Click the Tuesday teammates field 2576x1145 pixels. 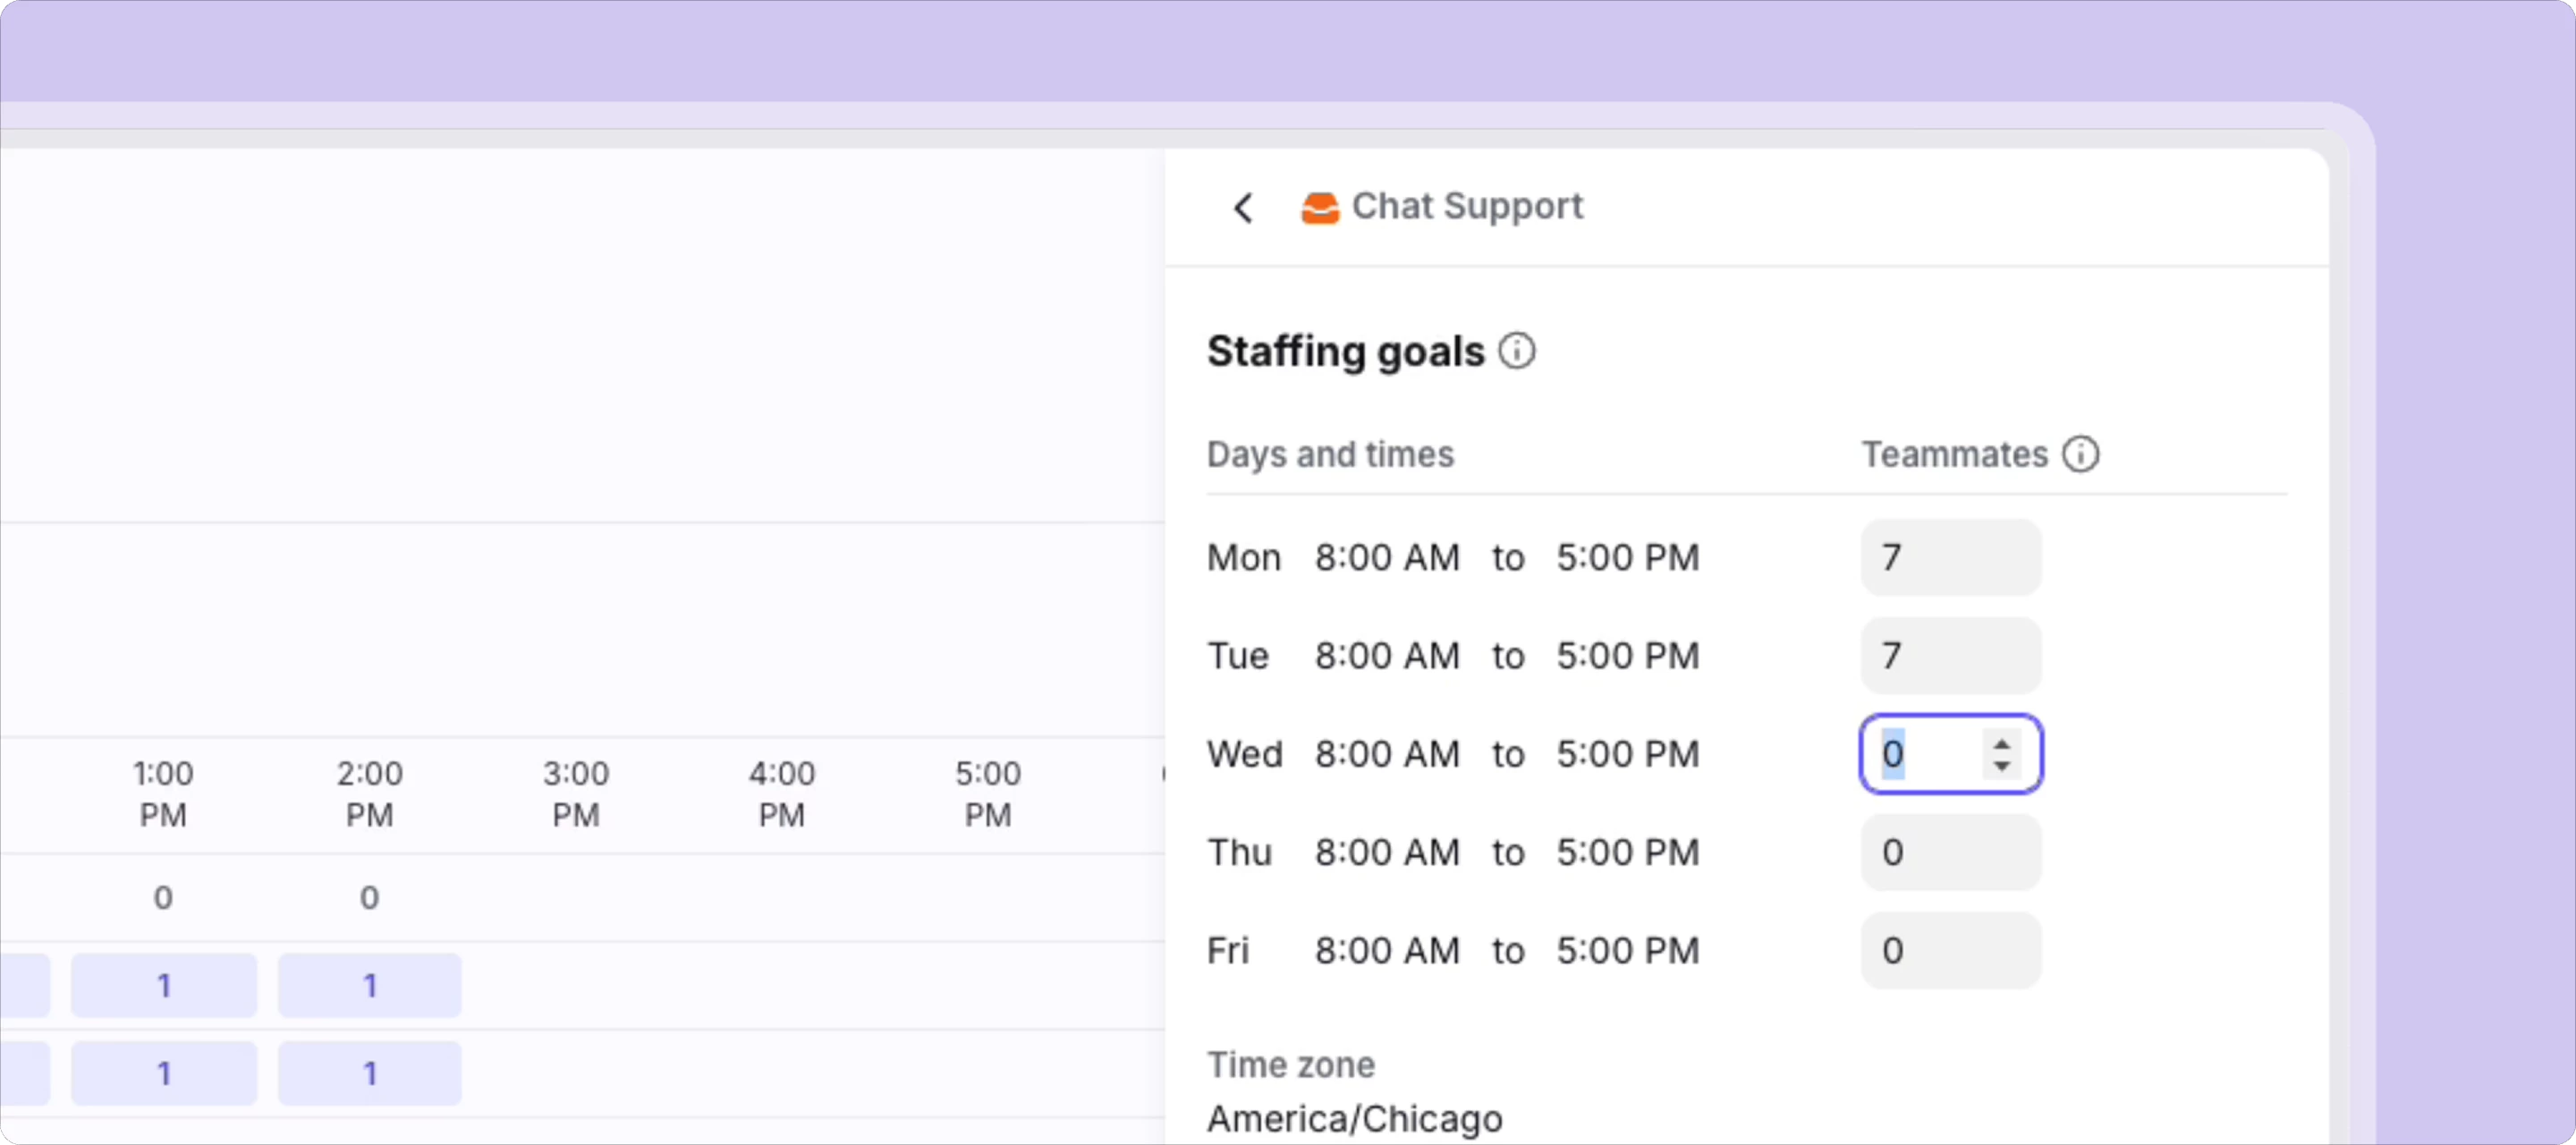point(1949,656)
